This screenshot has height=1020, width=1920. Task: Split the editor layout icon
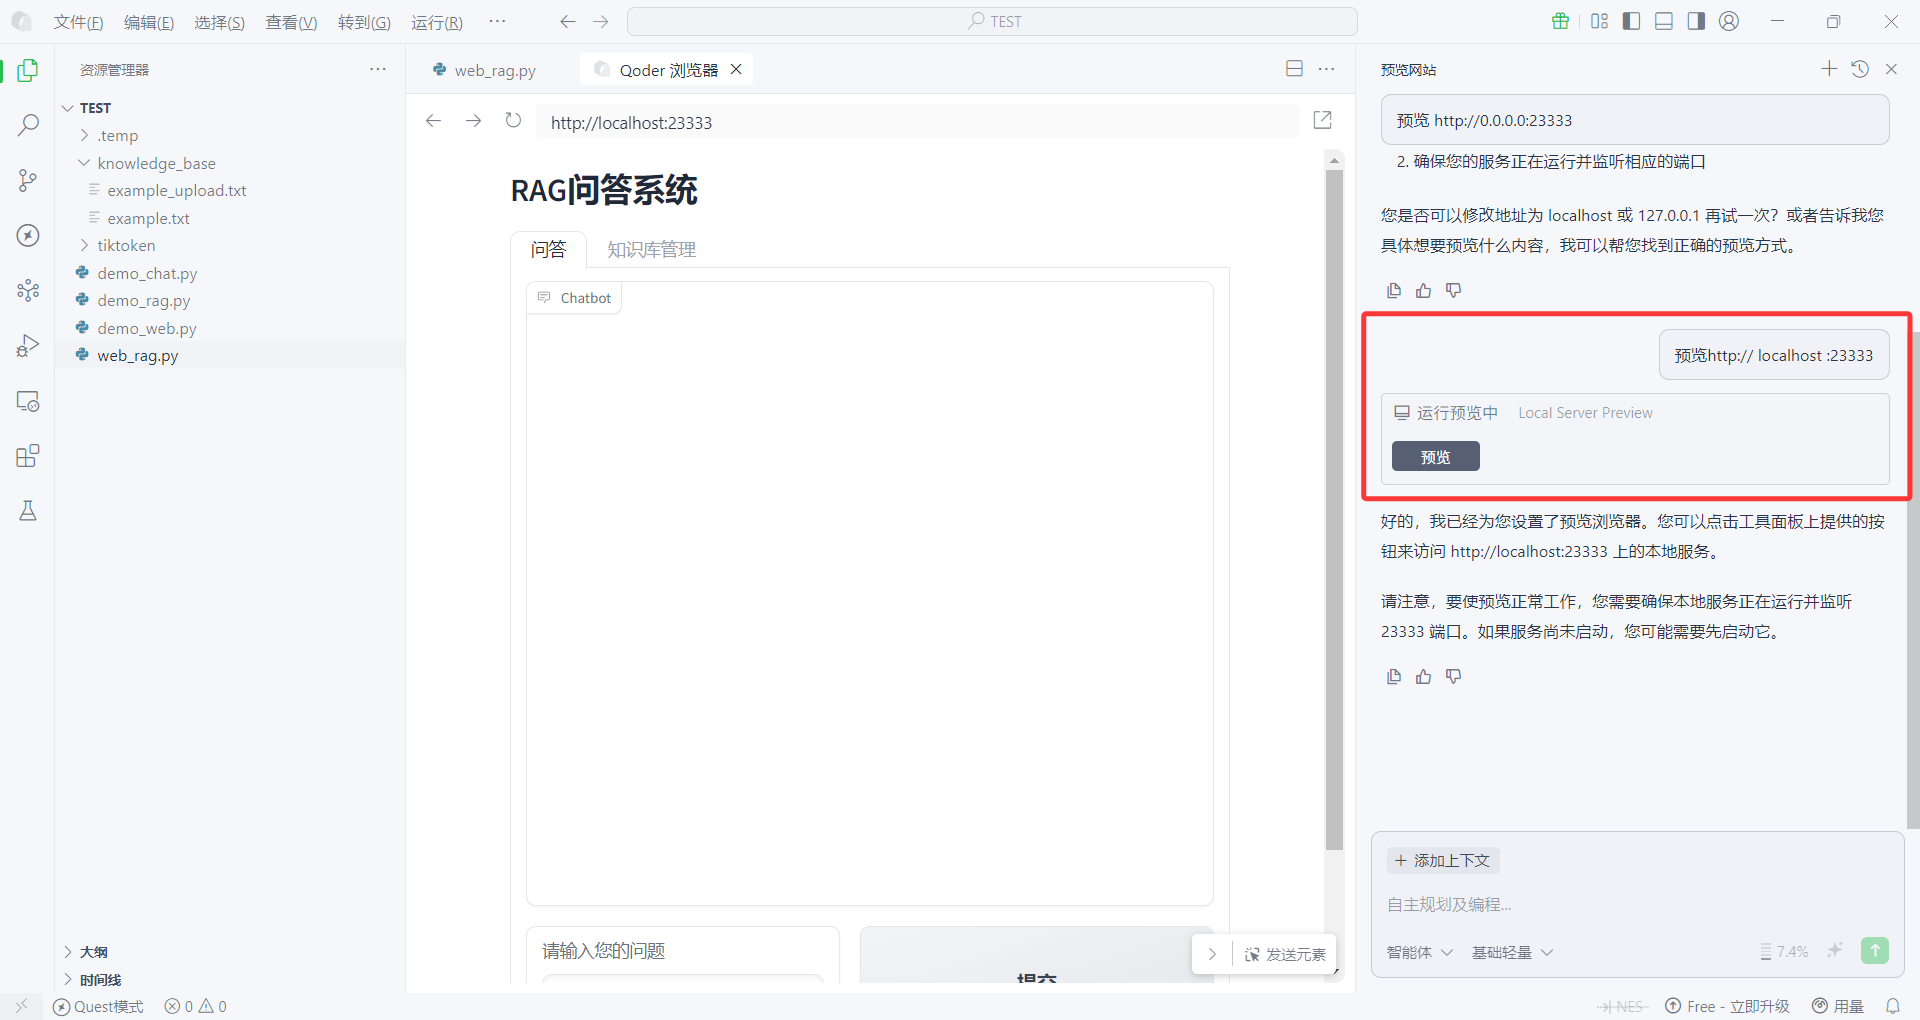click(1294, 68)
